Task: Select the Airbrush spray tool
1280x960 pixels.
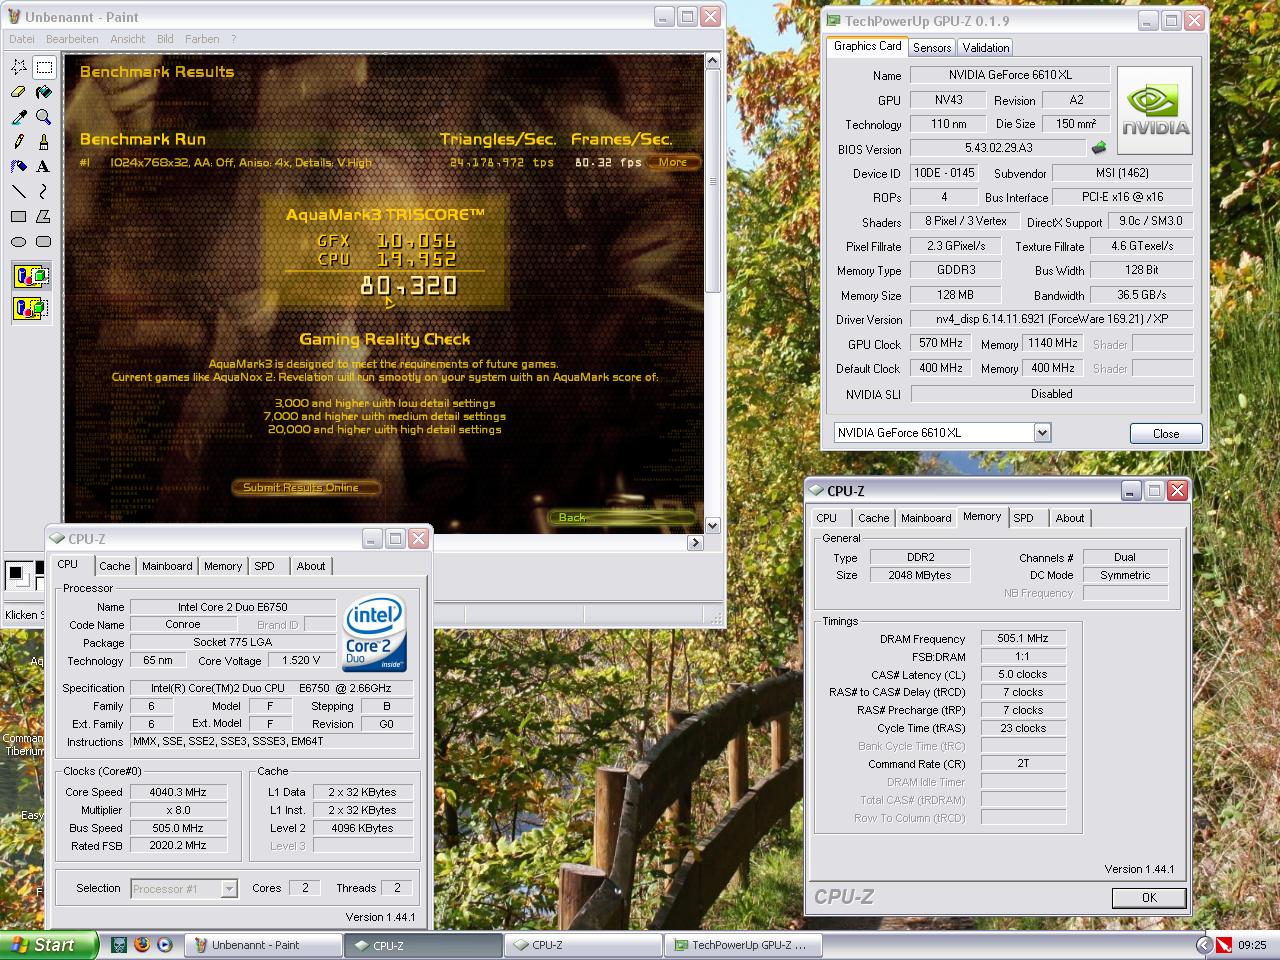Action: (x=19, y=166)
